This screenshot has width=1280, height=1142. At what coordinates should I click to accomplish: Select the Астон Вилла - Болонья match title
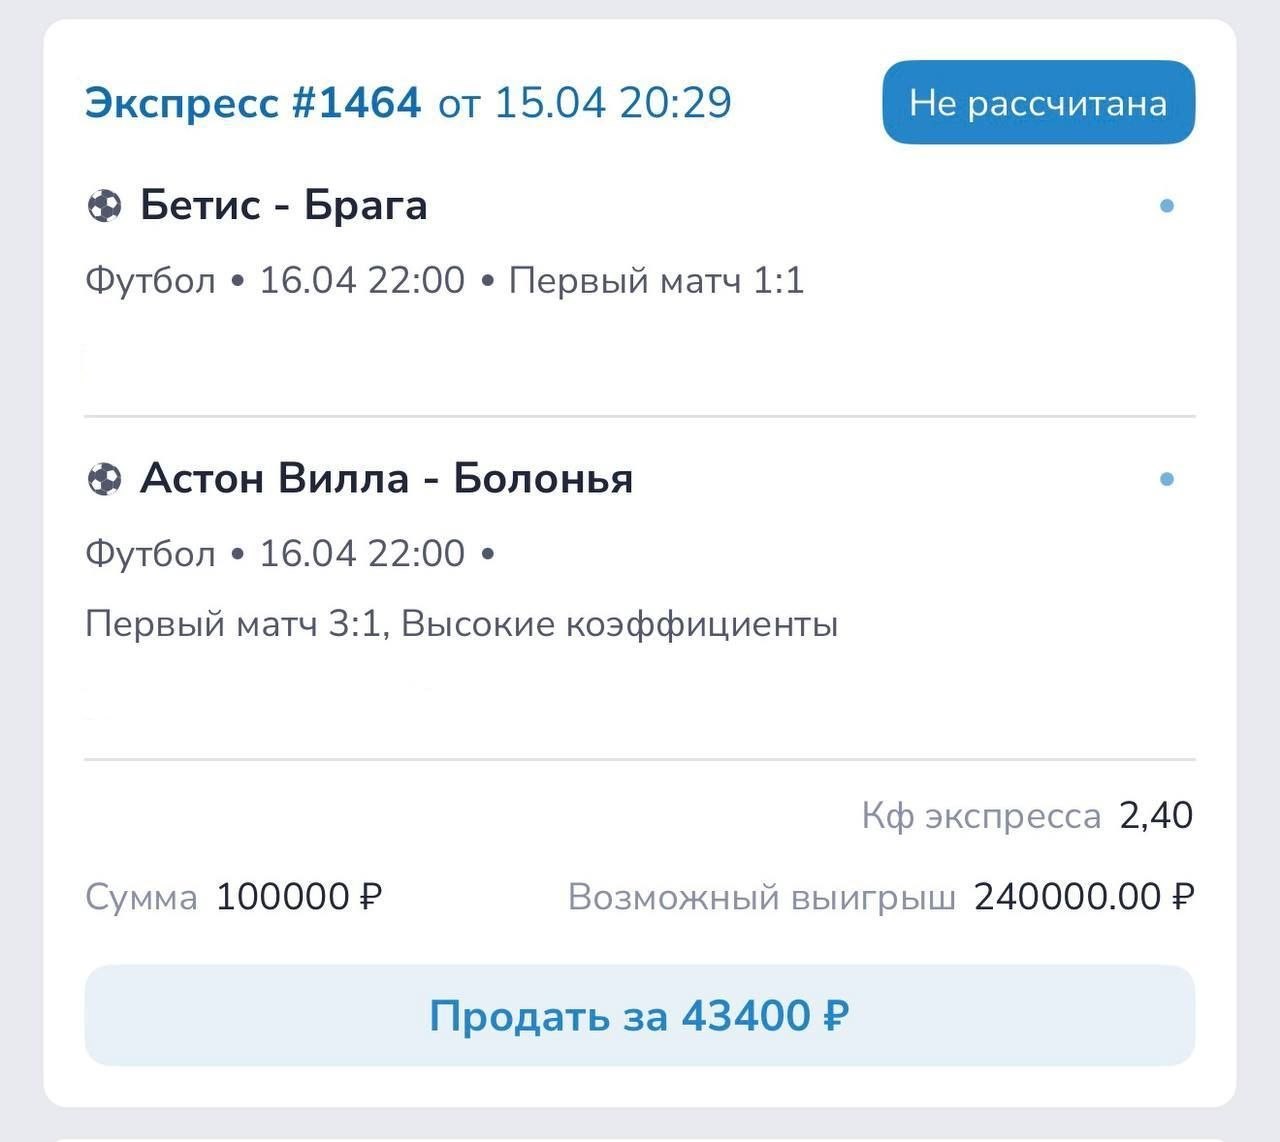tap(387, 479)
